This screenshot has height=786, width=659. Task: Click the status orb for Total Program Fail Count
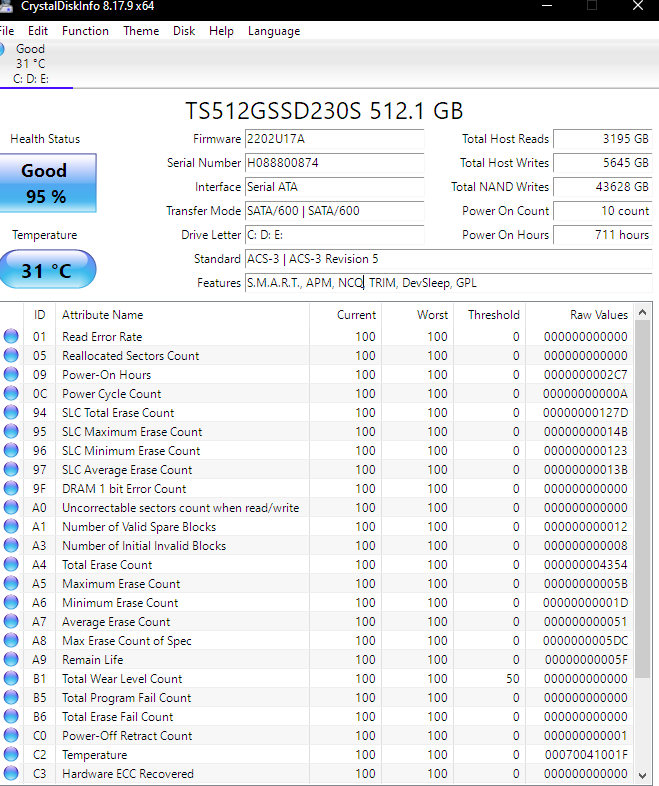11,698
